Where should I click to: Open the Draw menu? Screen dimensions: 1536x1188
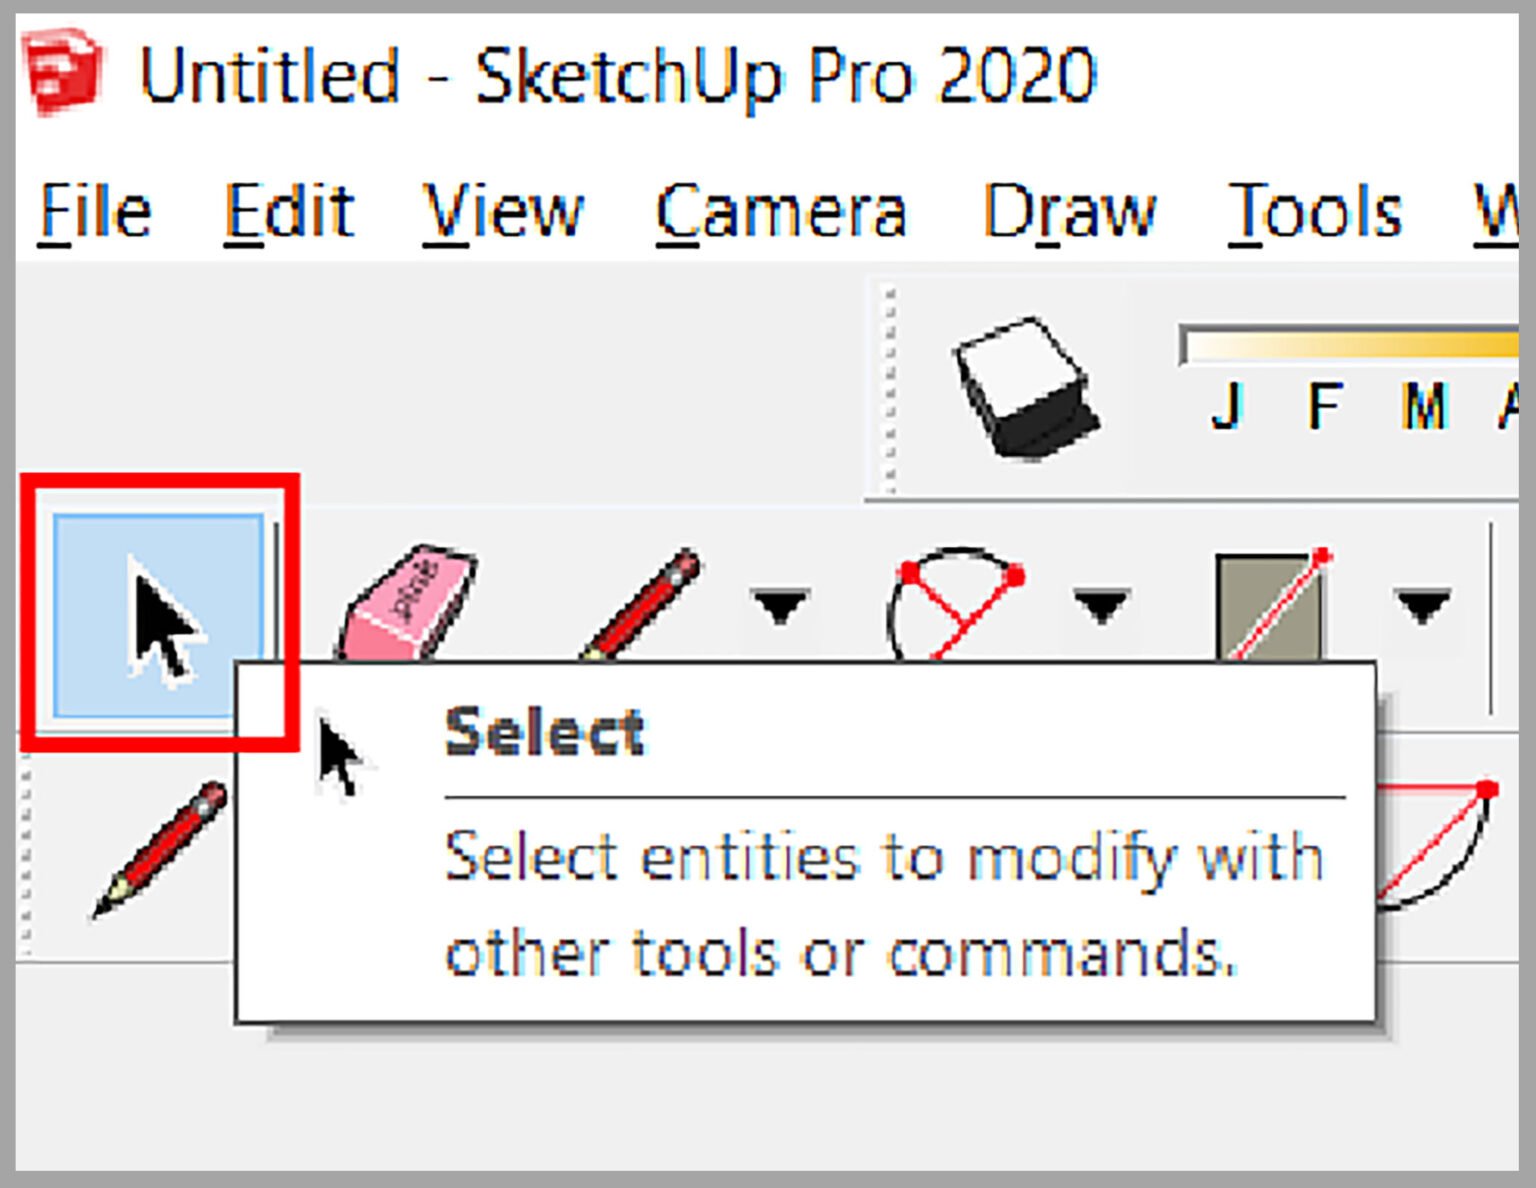[x=1067, y=210]
